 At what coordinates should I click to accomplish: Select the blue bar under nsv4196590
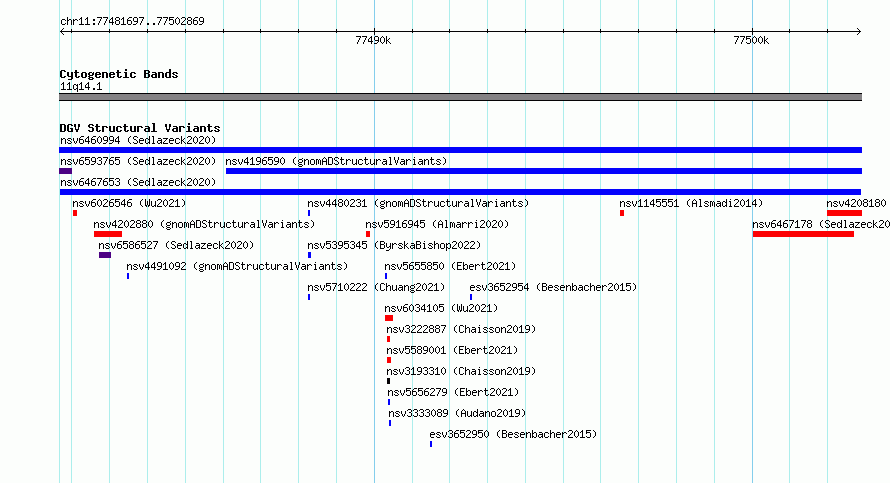(544, 171)
